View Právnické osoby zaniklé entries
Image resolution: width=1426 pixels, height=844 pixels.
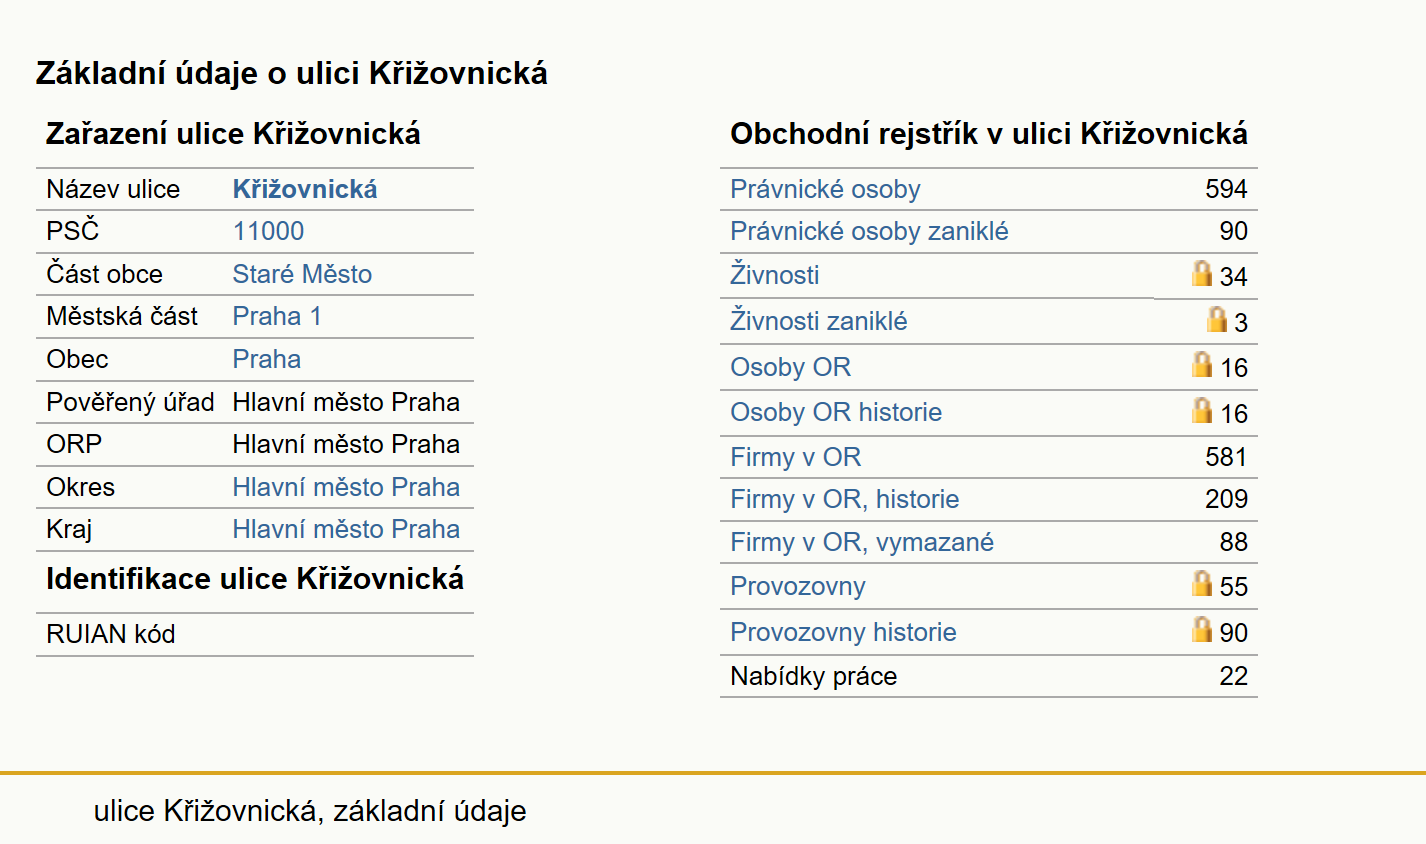click(869, 231)
